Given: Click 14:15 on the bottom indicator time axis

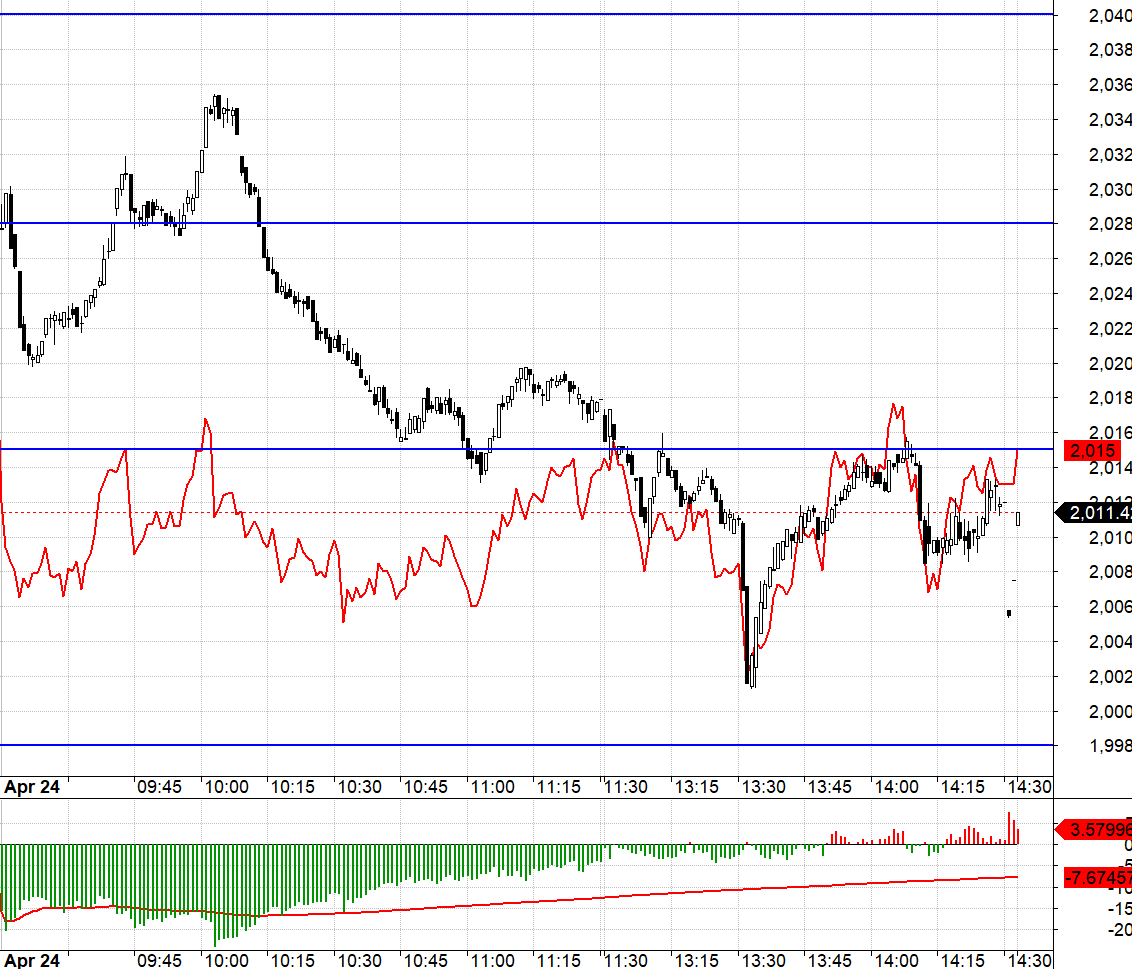Looking at the screenshot, I should tap(963, 960).
